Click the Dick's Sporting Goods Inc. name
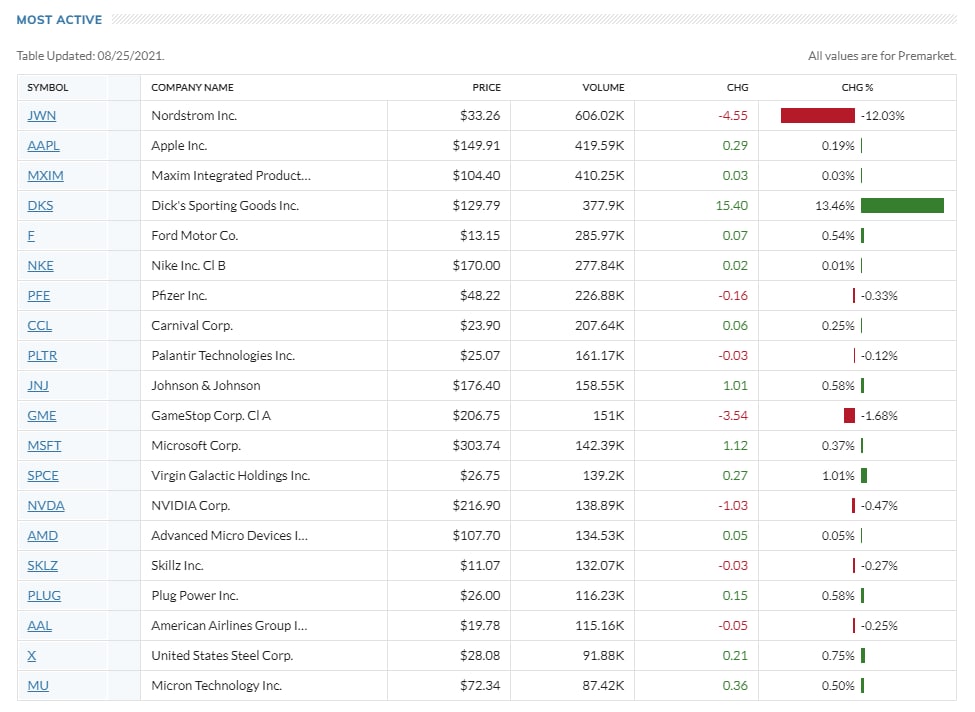The width and height of the screenshot is (975, 712). tap(225, 205)
